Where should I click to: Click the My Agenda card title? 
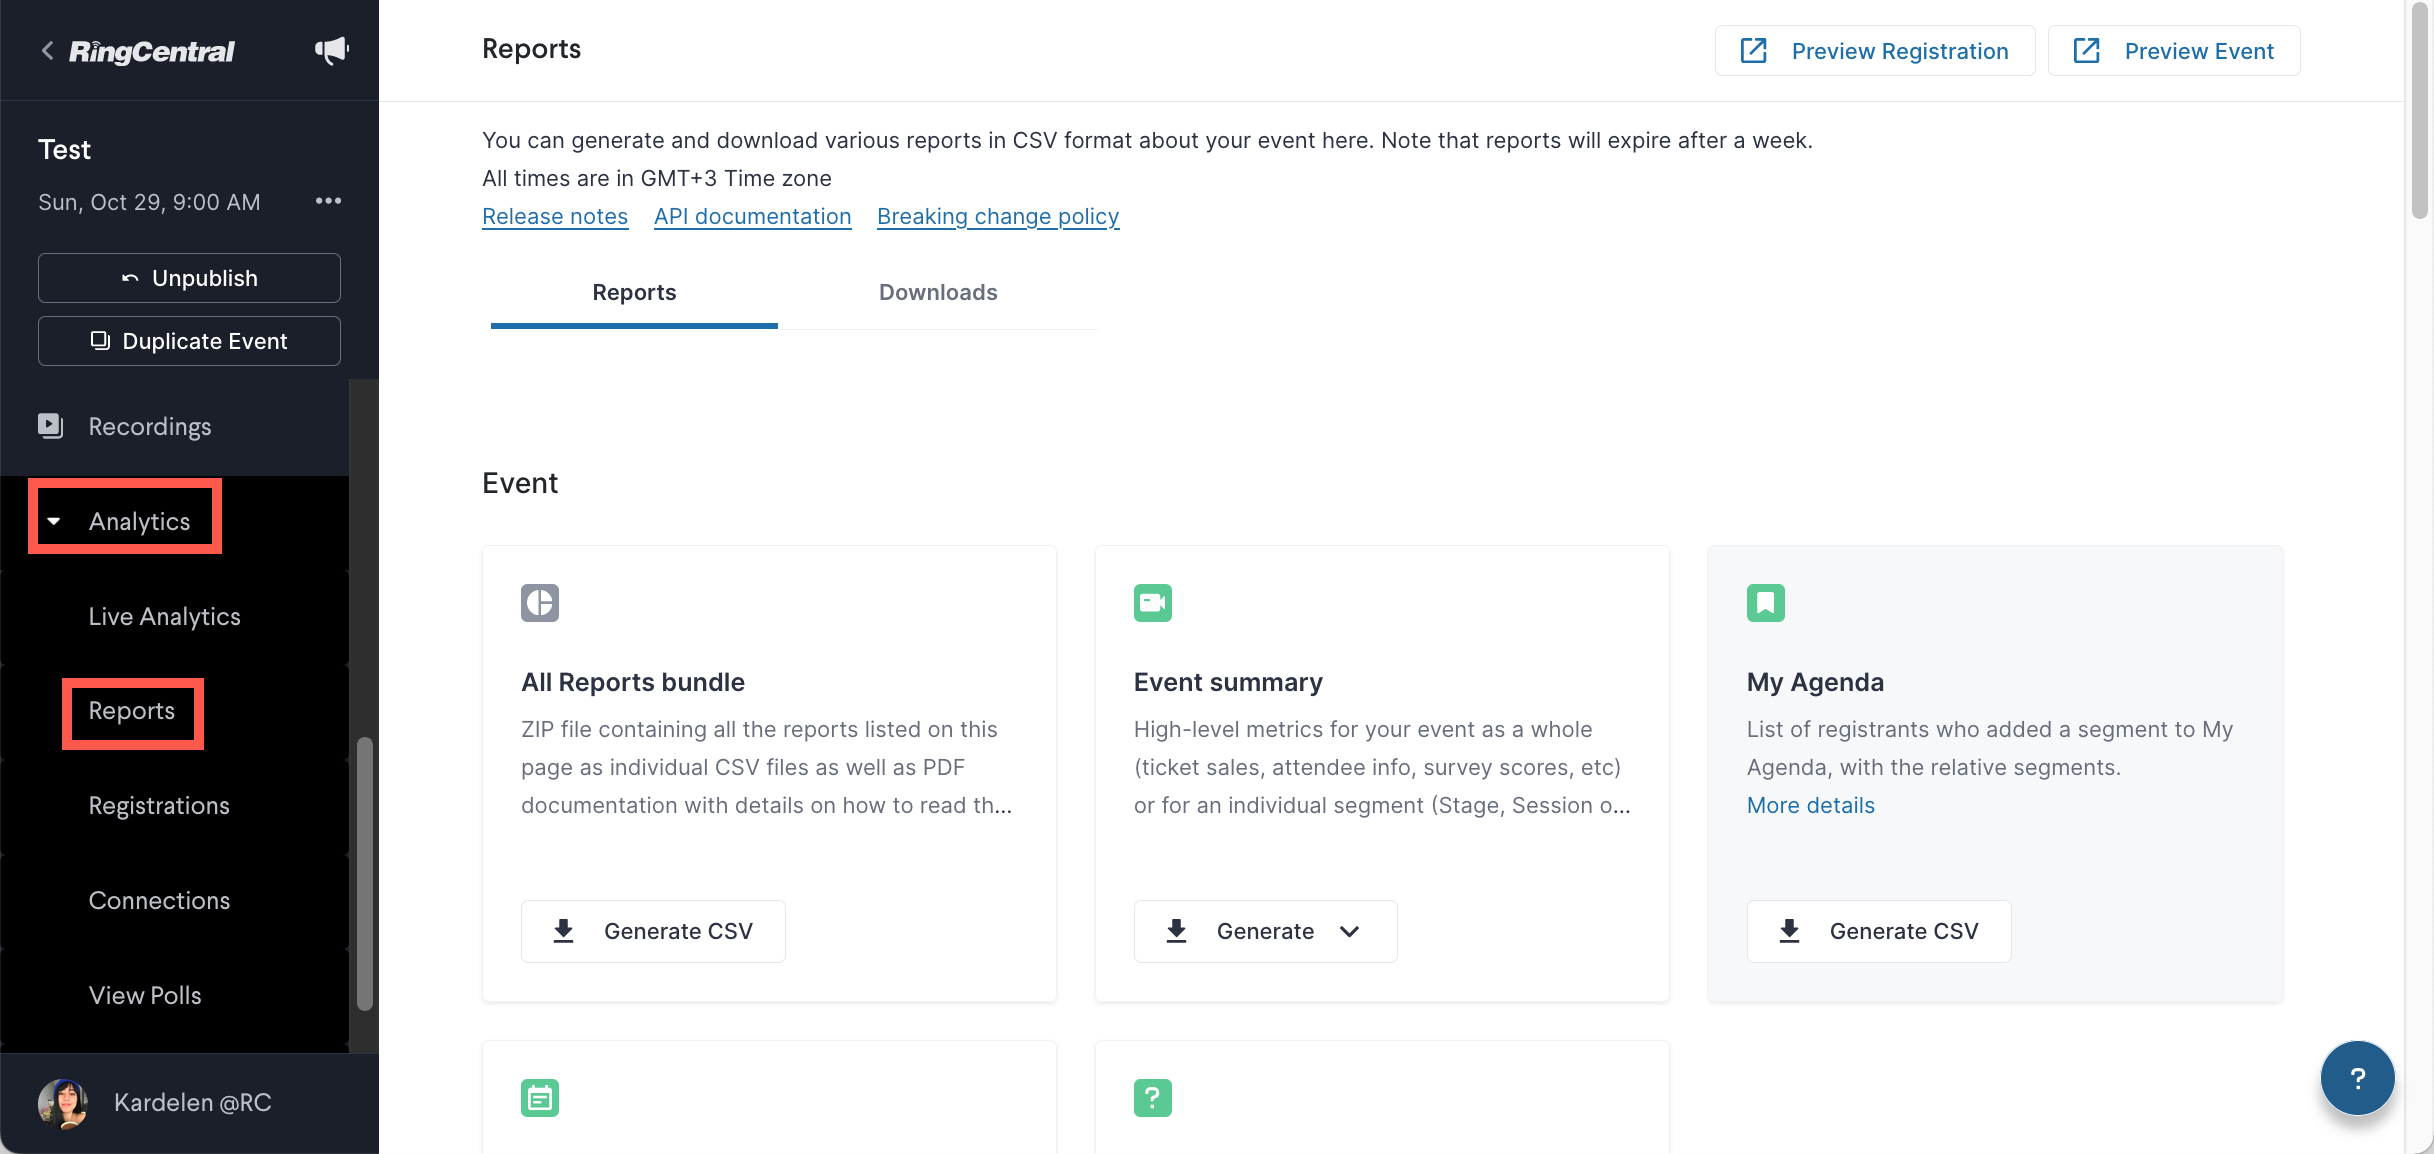[x=1815, y=682]
